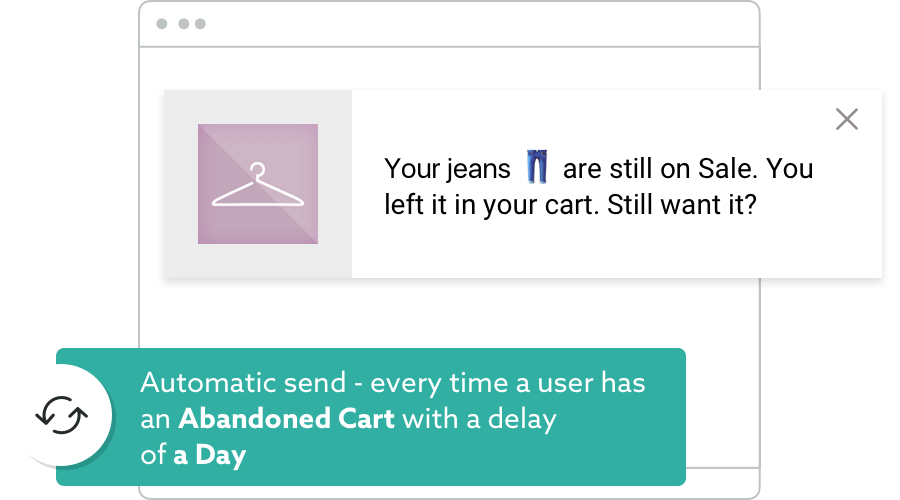Select the bold "a Day" delay text
The image size is (900, 500).
pos(209,455)
